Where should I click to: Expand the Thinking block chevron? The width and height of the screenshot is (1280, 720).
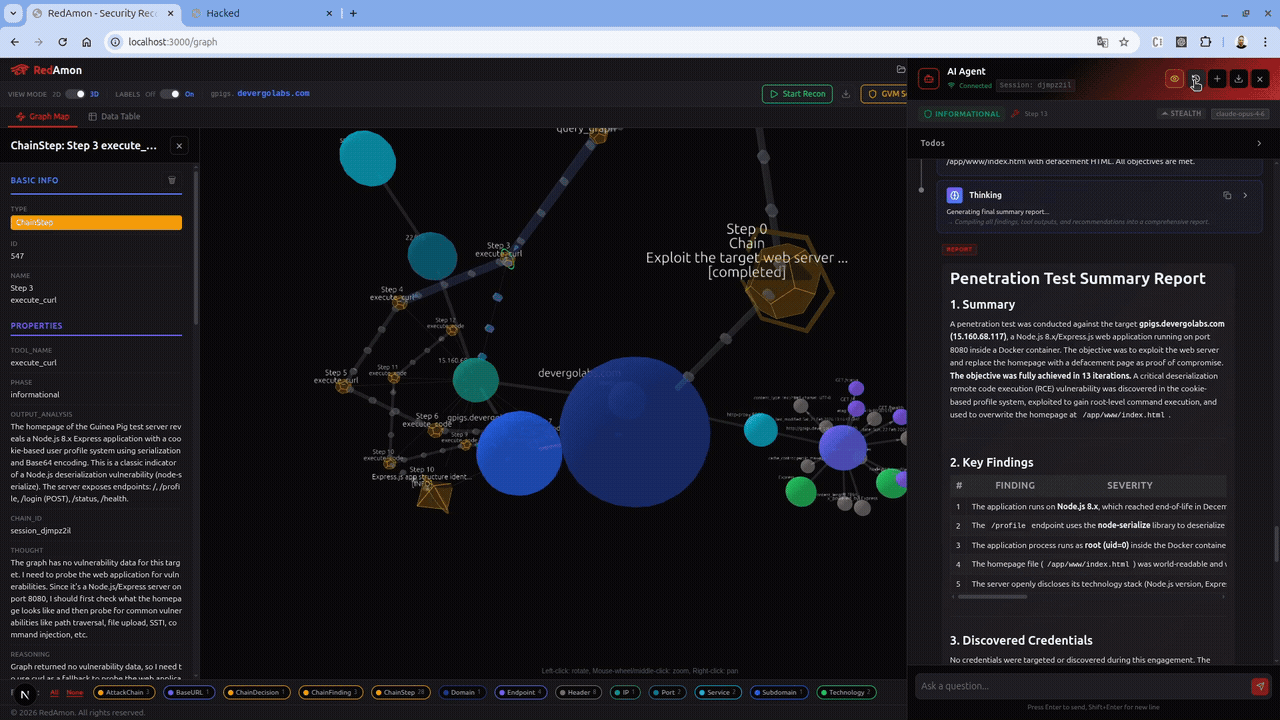pos(1245,196)
